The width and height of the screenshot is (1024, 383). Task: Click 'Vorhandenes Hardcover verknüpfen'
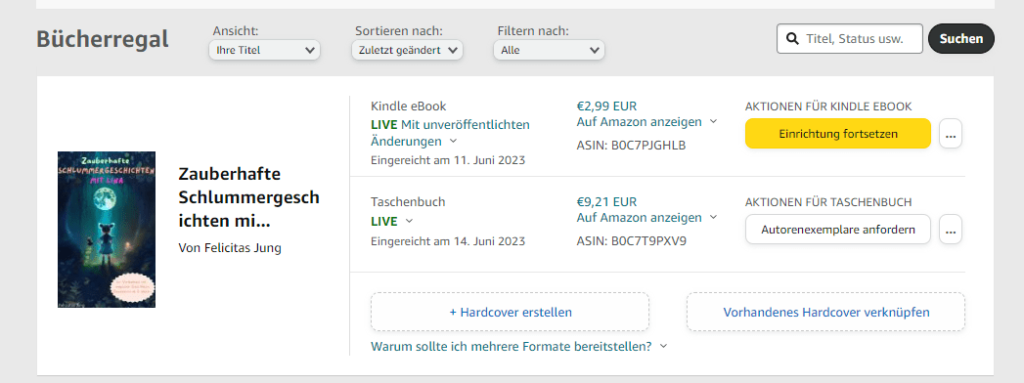coord(826,312)
